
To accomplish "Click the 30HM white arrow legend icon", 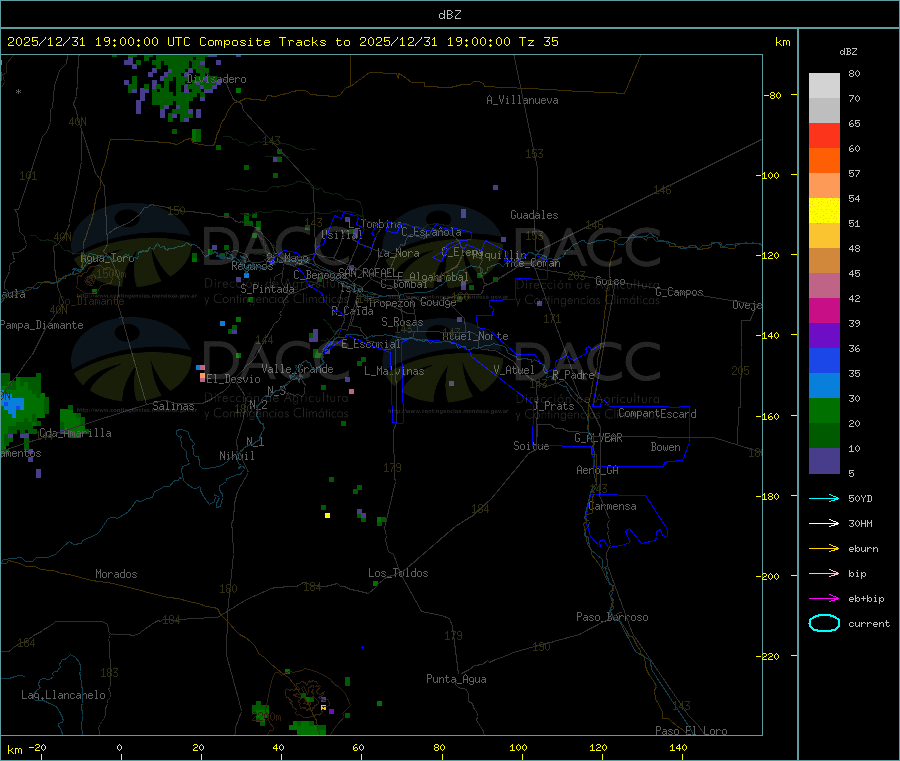I will pos(824,523).
